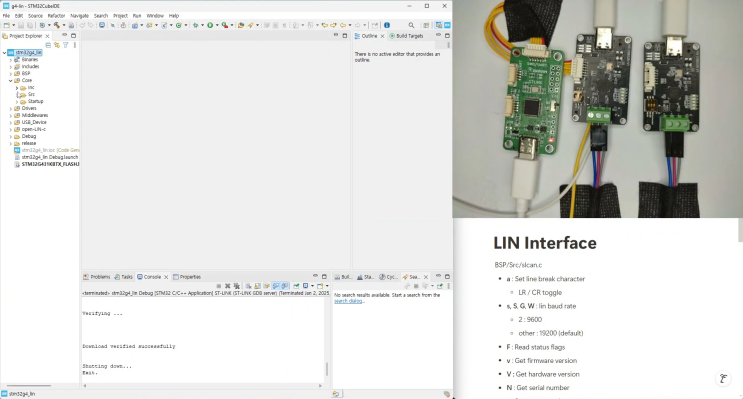Toggle Scroll Lock in Console toolbar
The height and width of the screenshot is (399, 743).
257,286
